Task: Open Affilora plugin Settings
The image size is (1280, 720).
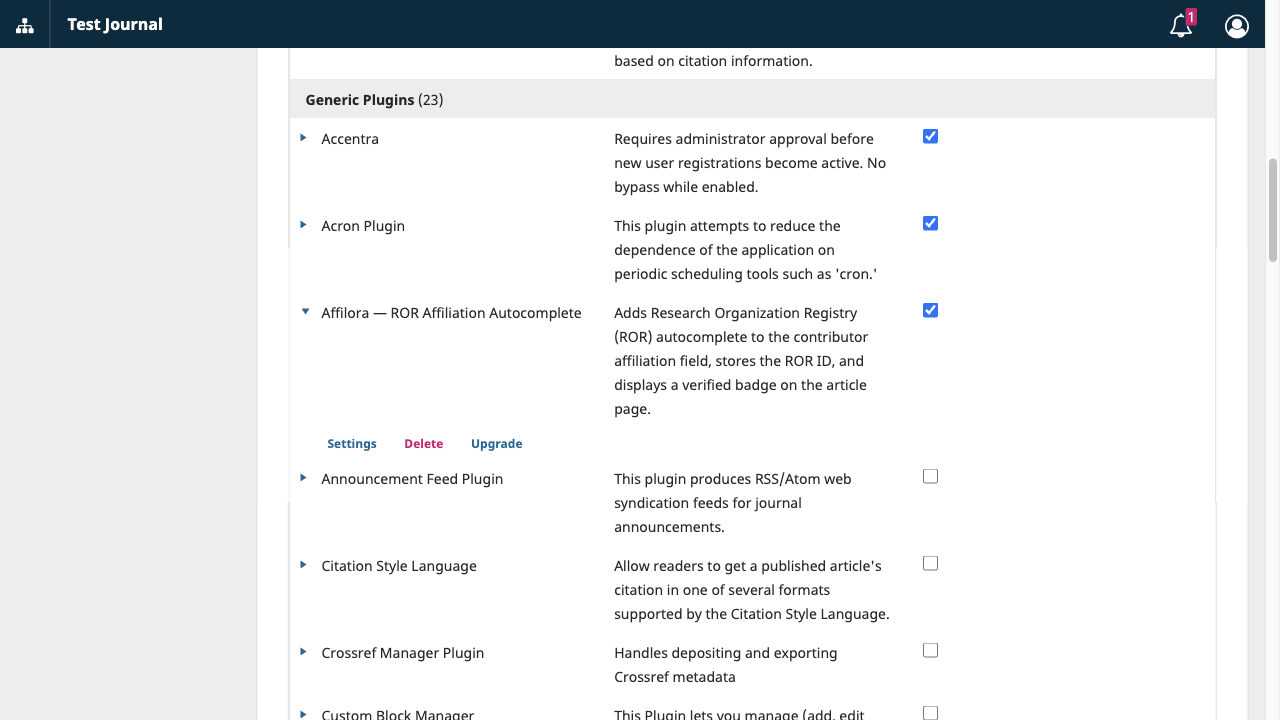Action: click(x=352, y=444)
